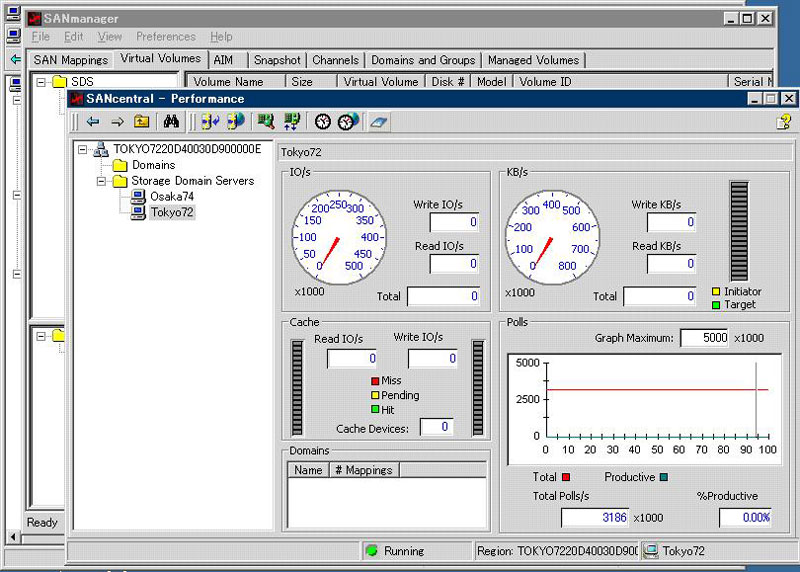
Task: Collapse the TOKYO7220D40030D900000E root node
Action: [82, 150]
